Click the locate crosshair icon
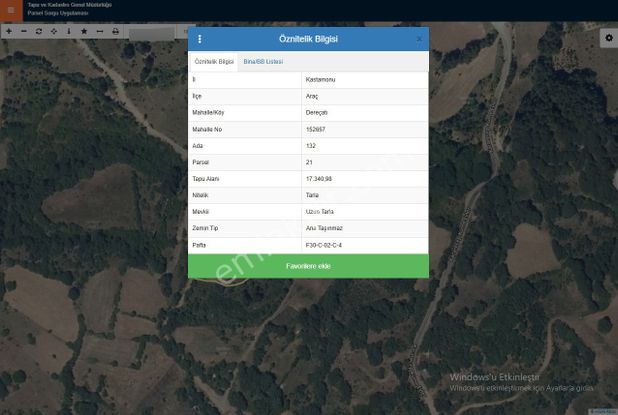 click(x=54, y=32)
